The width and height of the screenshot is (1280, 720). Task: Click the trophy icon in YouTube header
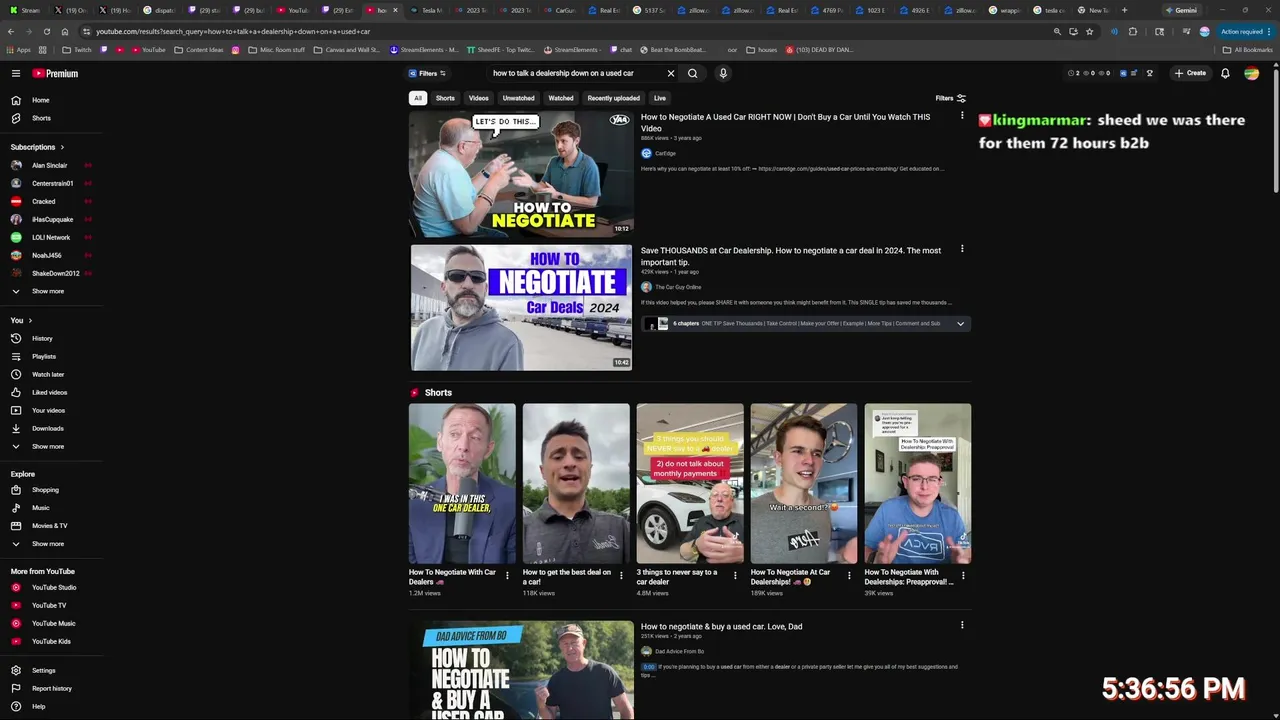pyautogui.click(x=1150, y=73)
